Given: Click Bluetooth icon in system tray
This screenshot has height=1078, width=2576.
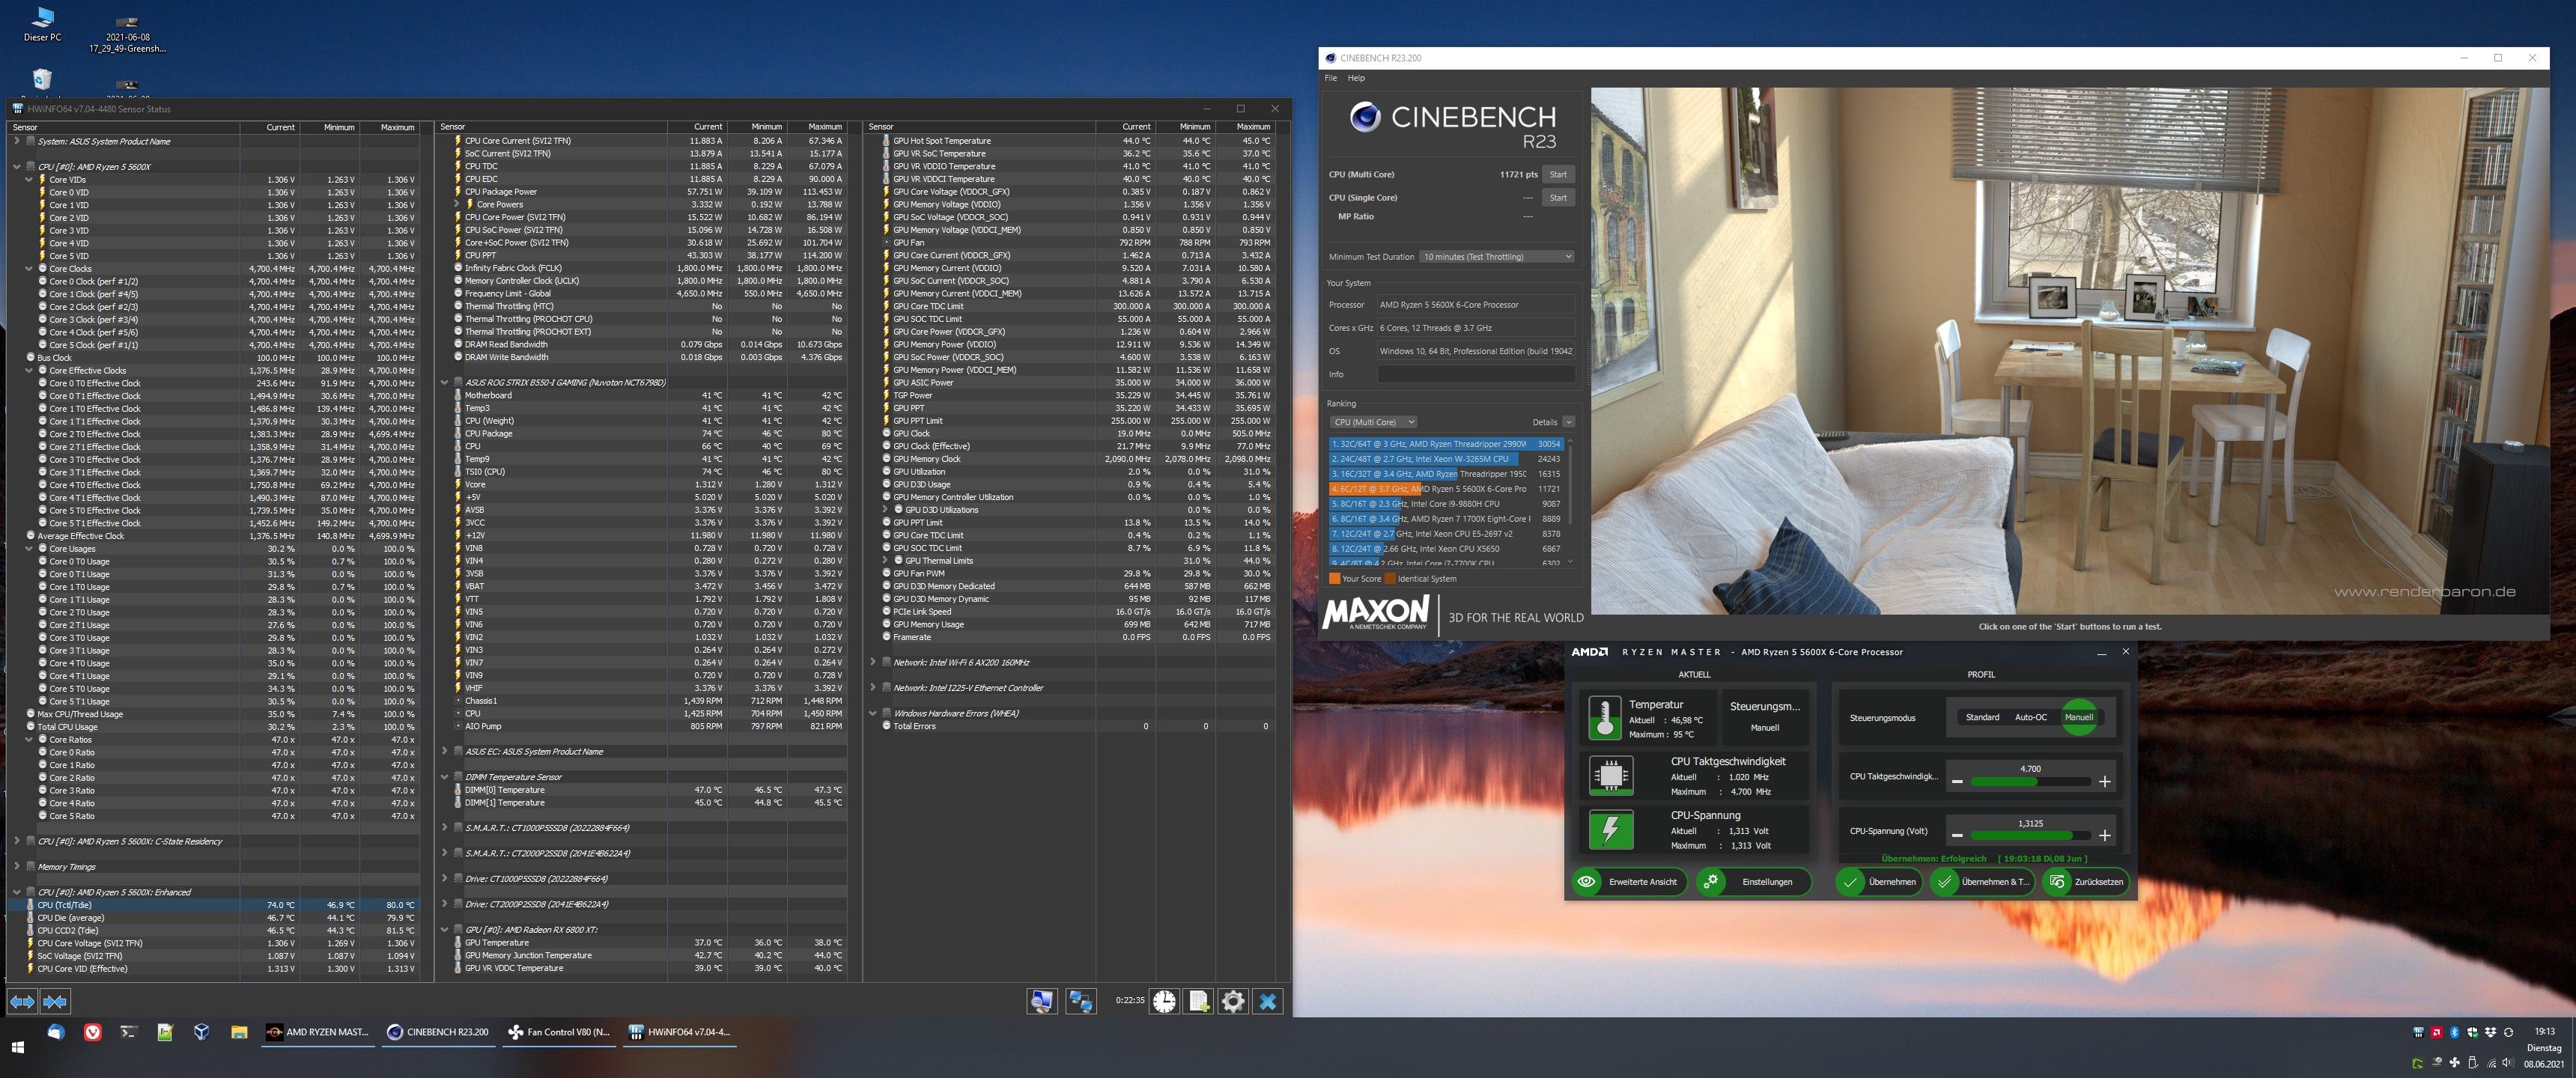Looking at the screenshot, I should (2455, 1033).
